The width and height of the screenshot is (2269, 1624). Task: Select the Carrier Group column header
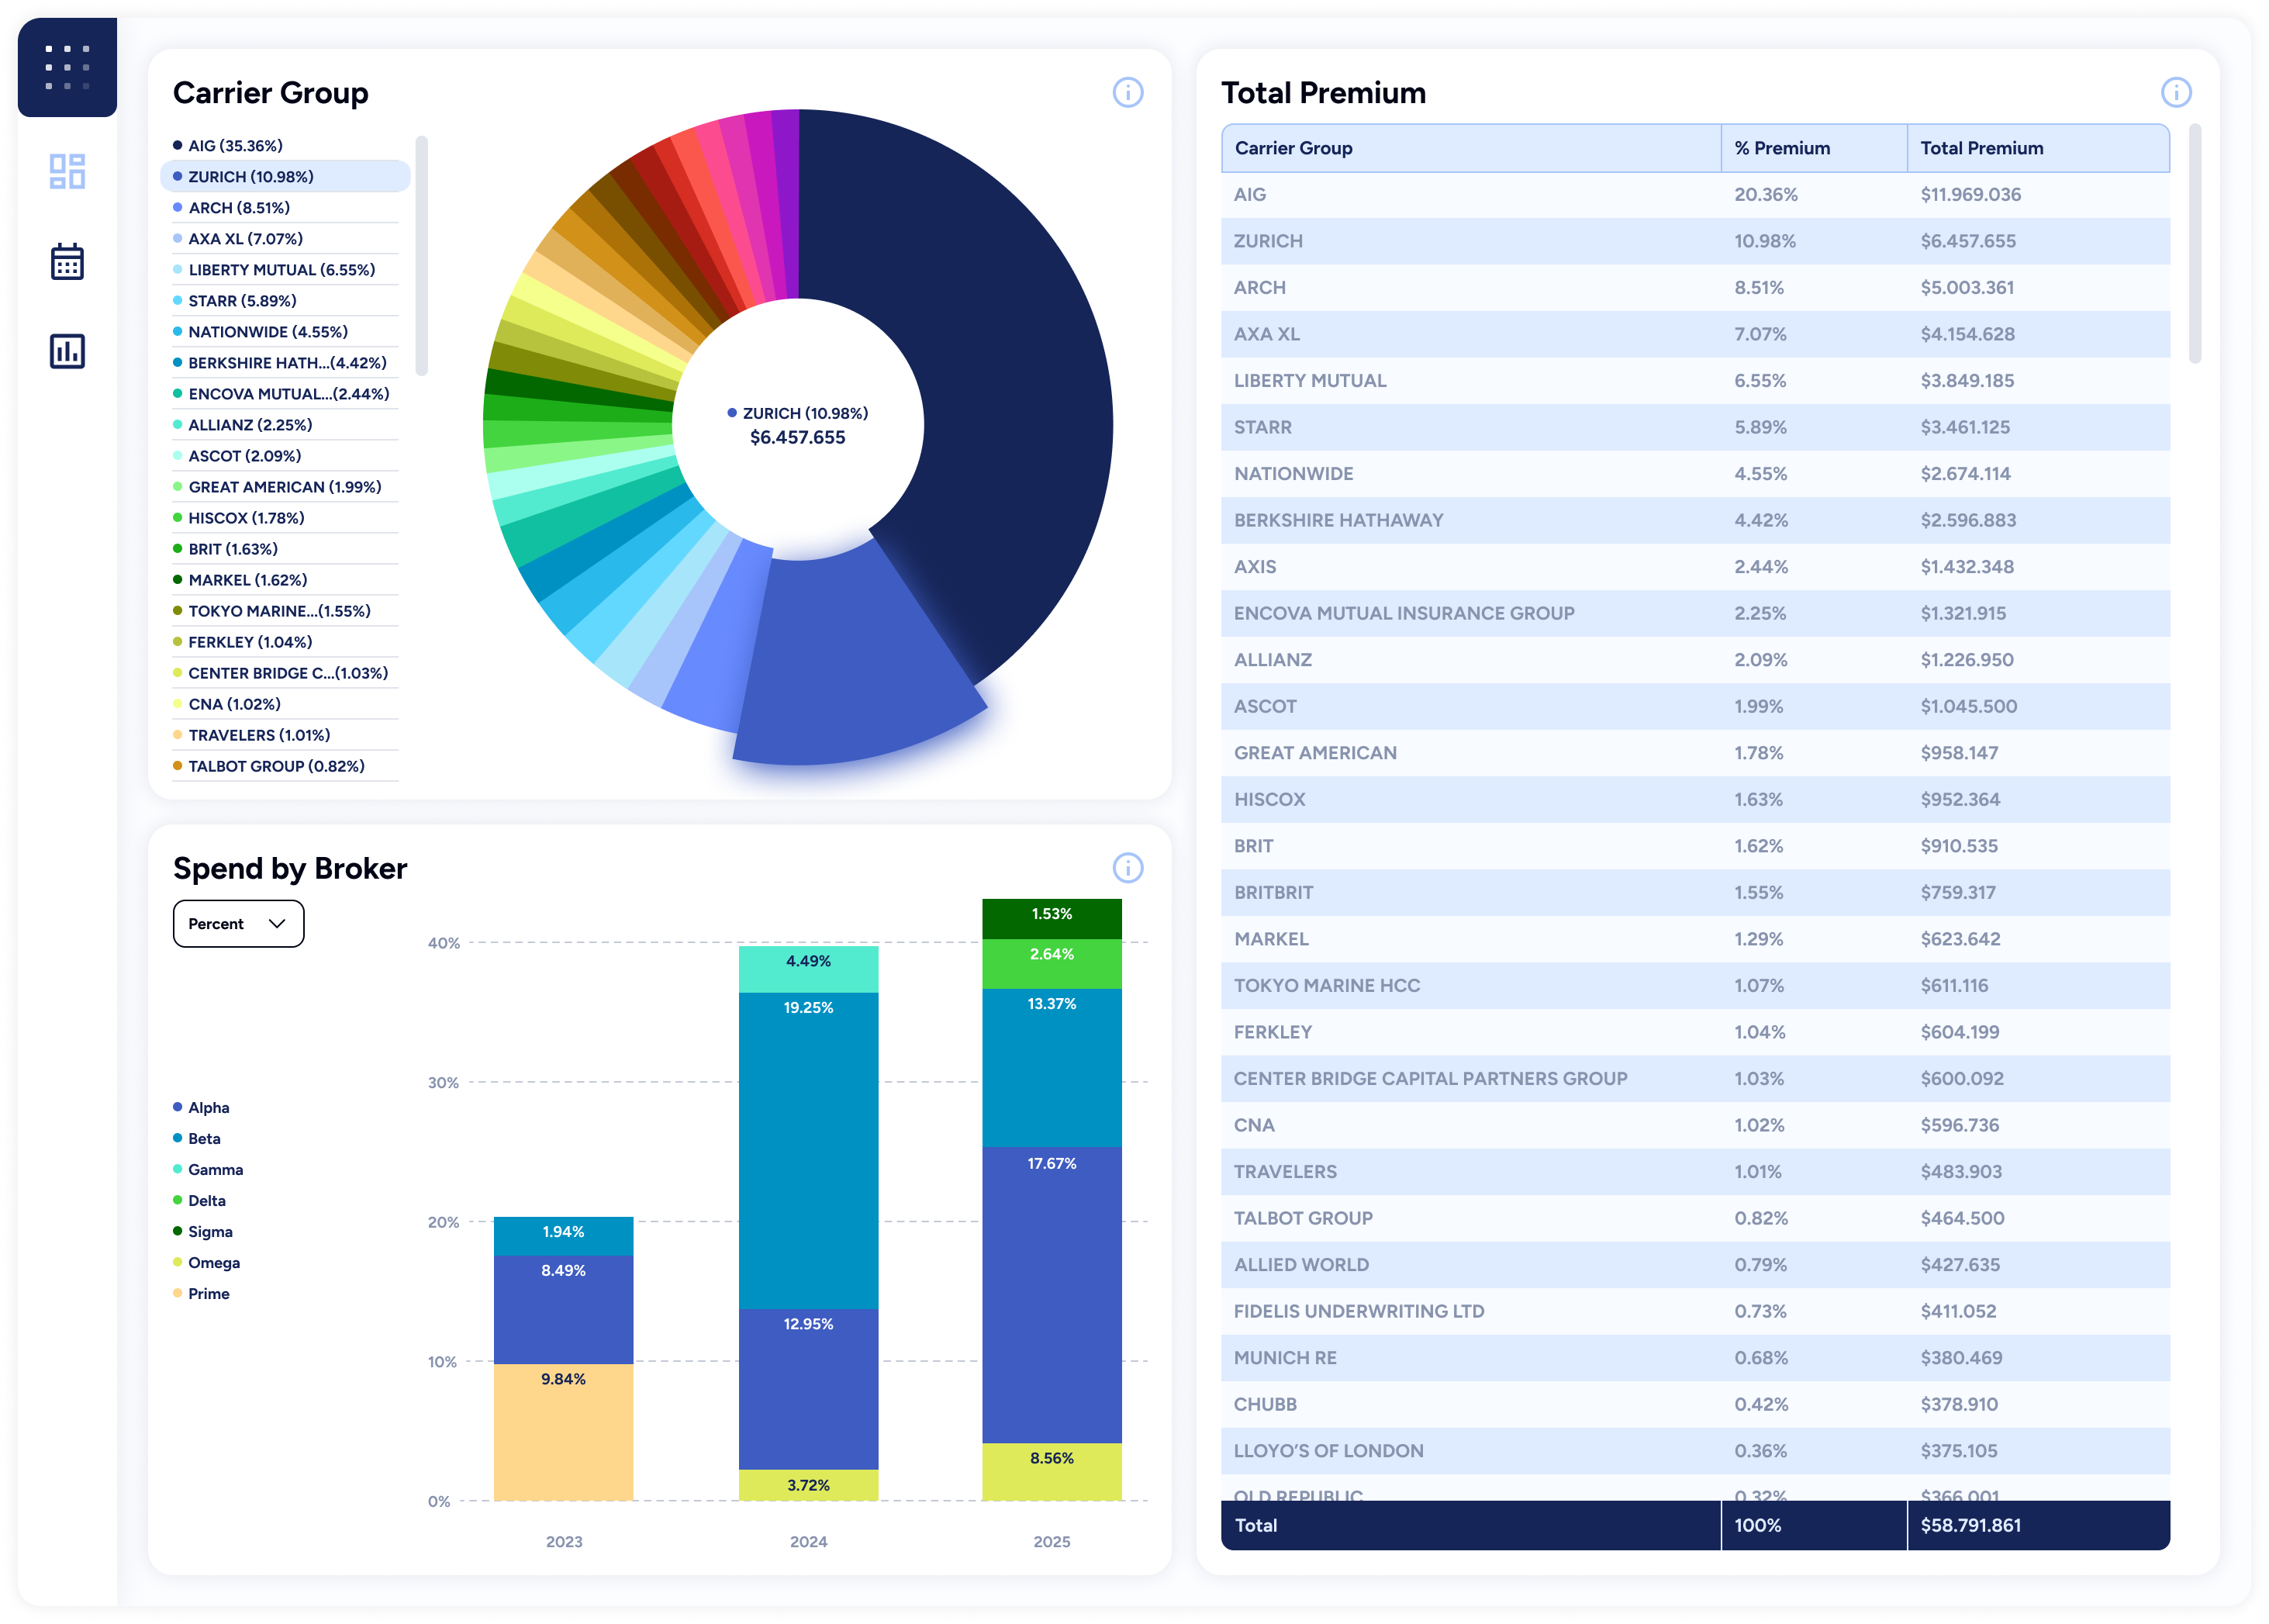(1293, 147)
